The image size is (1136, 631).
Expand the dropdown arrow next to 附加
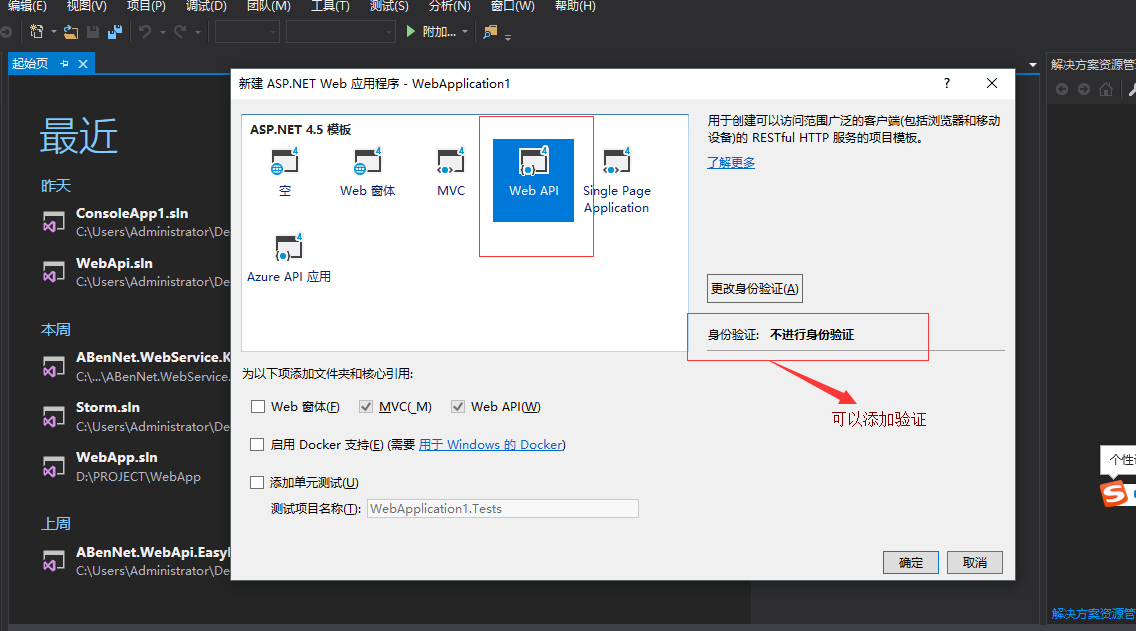pos(465,32)
